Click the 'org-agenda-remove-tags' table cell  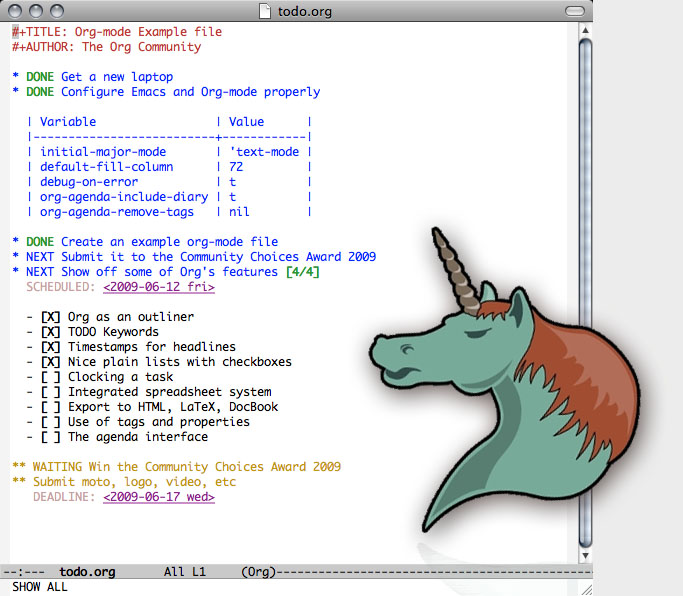[x=117, y=212]
